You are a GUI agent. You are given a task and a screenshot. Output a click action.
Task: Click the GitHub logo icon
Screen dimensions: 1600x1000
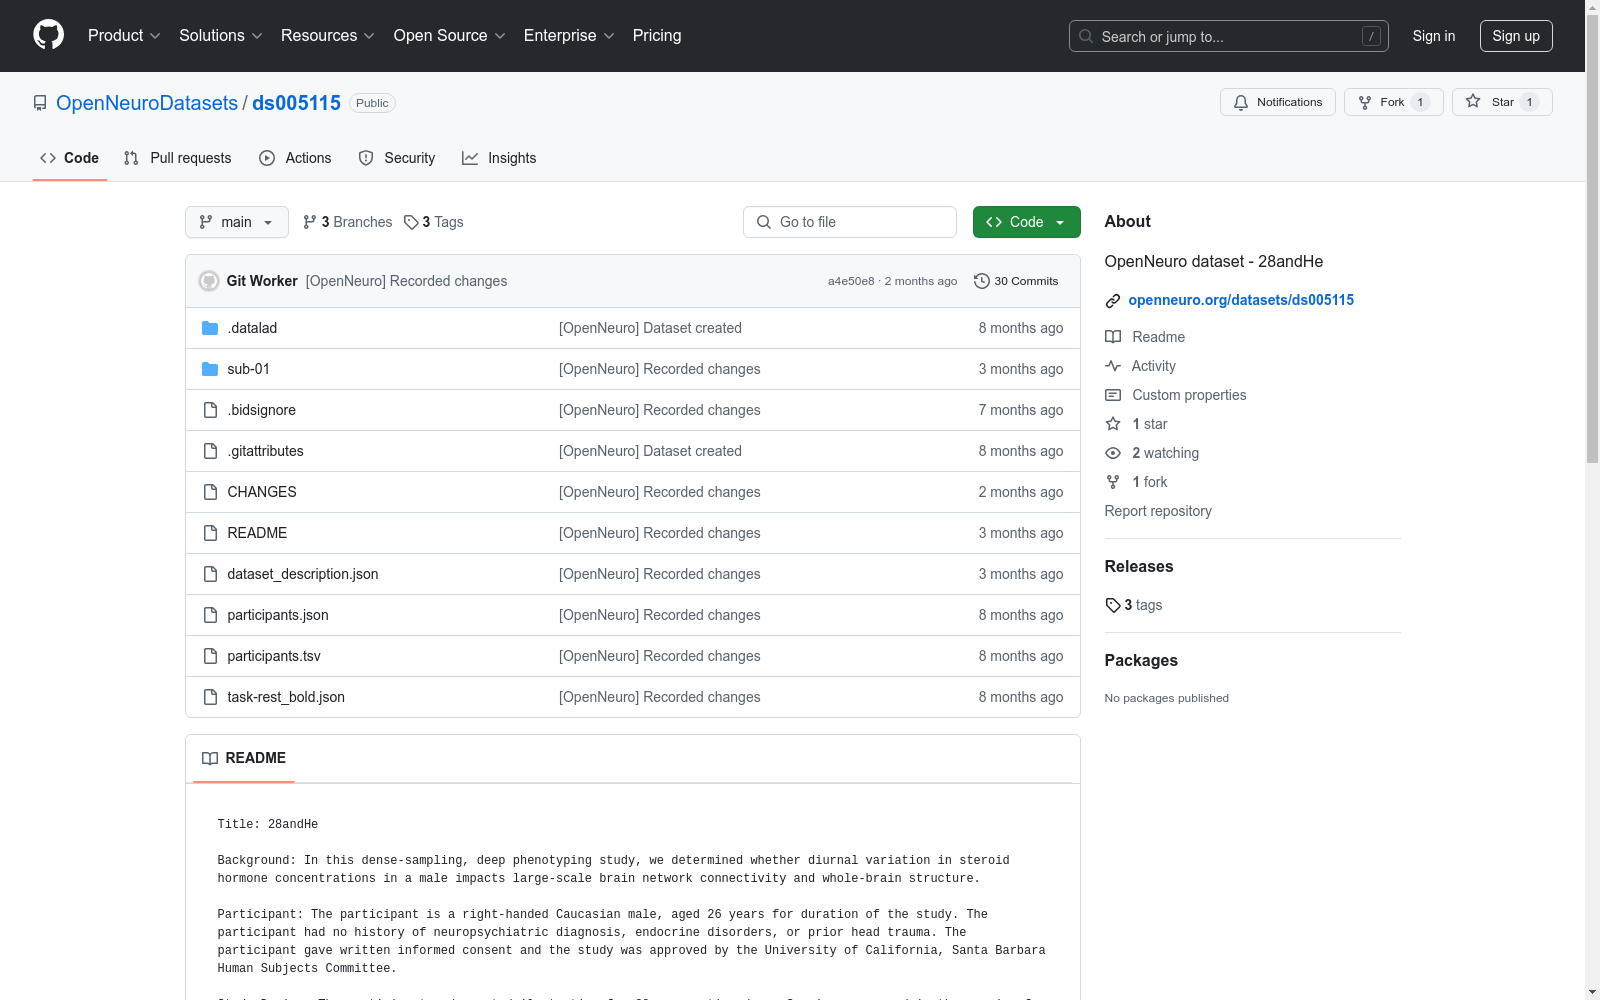pos(48,35)
